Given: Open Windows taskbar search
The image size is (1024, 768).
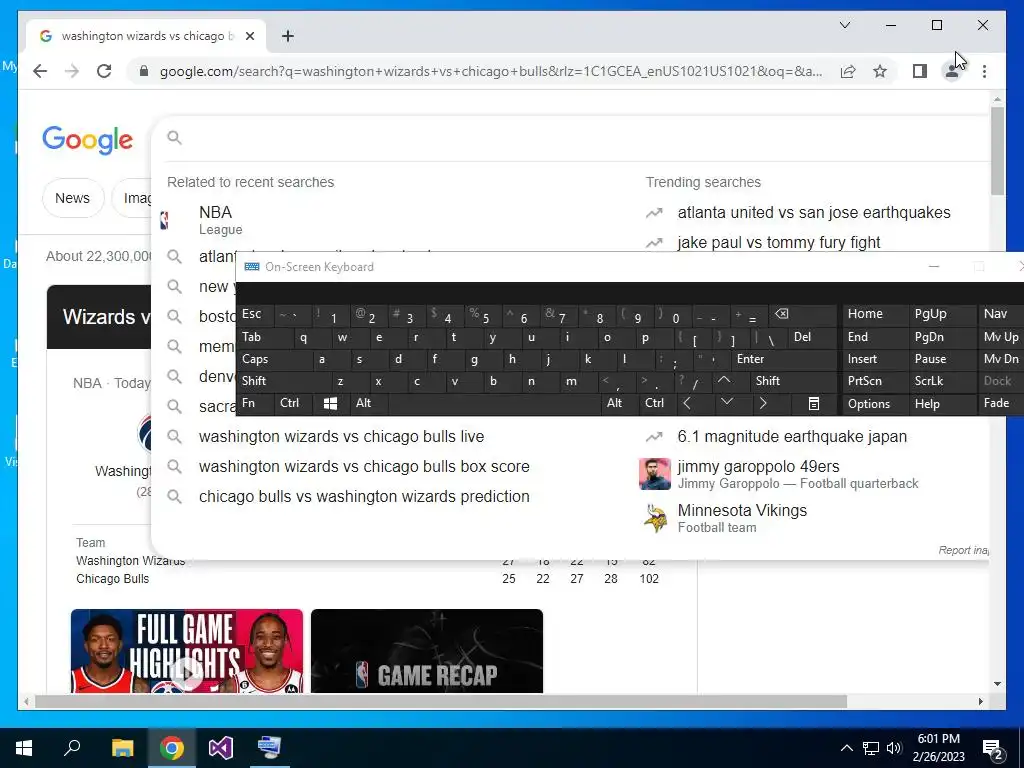Looking at the screenshot, I should click(72, 748).
